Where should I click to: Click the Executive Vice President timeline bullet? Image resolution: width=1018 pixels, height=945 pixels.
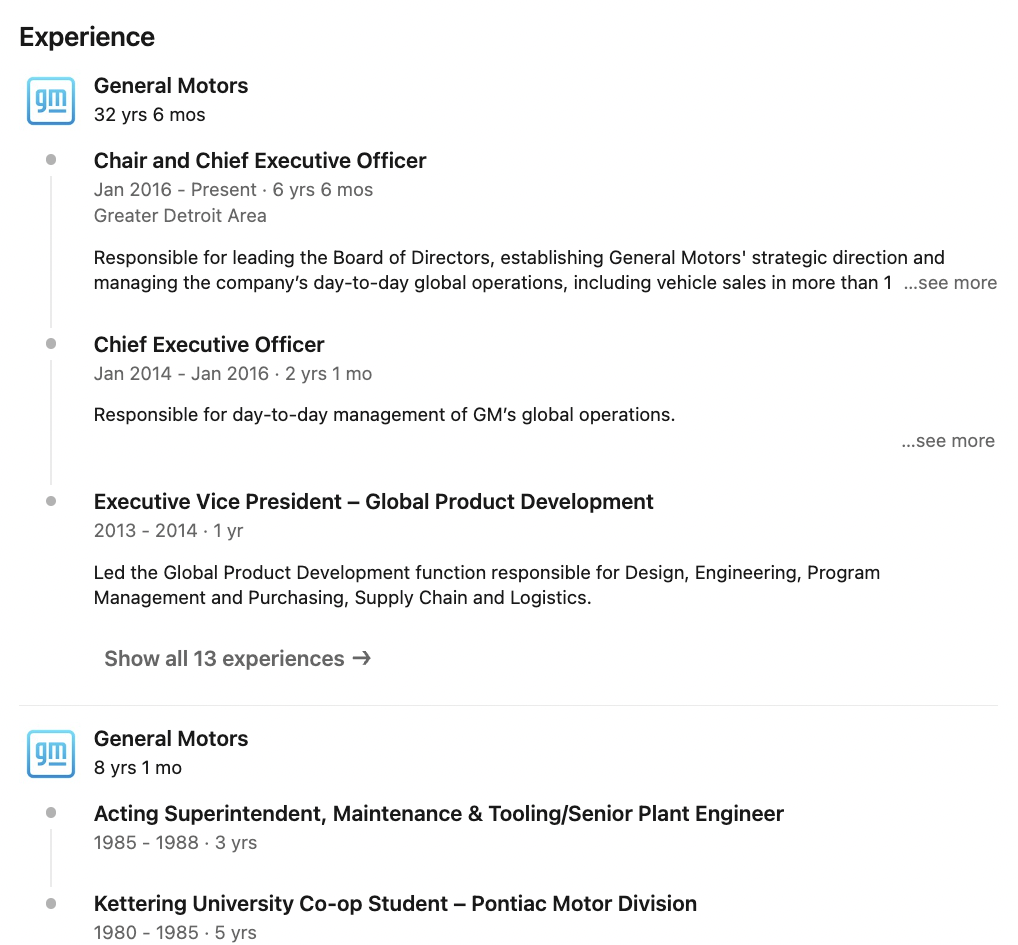coord(51,500)
